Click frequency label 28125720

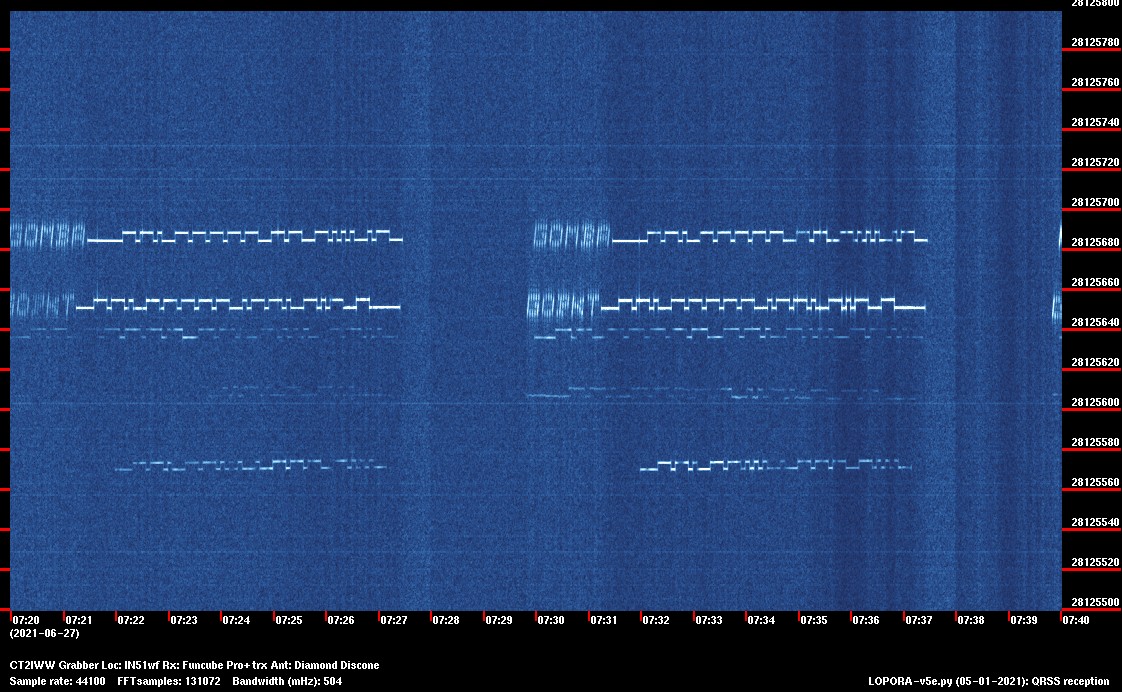point(1095,163)
